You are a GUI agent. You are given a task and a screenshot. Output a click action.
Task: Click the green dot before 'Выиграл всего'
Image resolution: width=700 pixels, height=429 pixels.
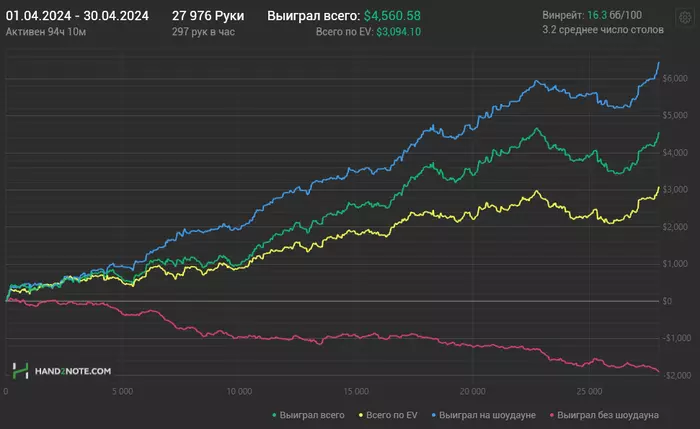274,415
